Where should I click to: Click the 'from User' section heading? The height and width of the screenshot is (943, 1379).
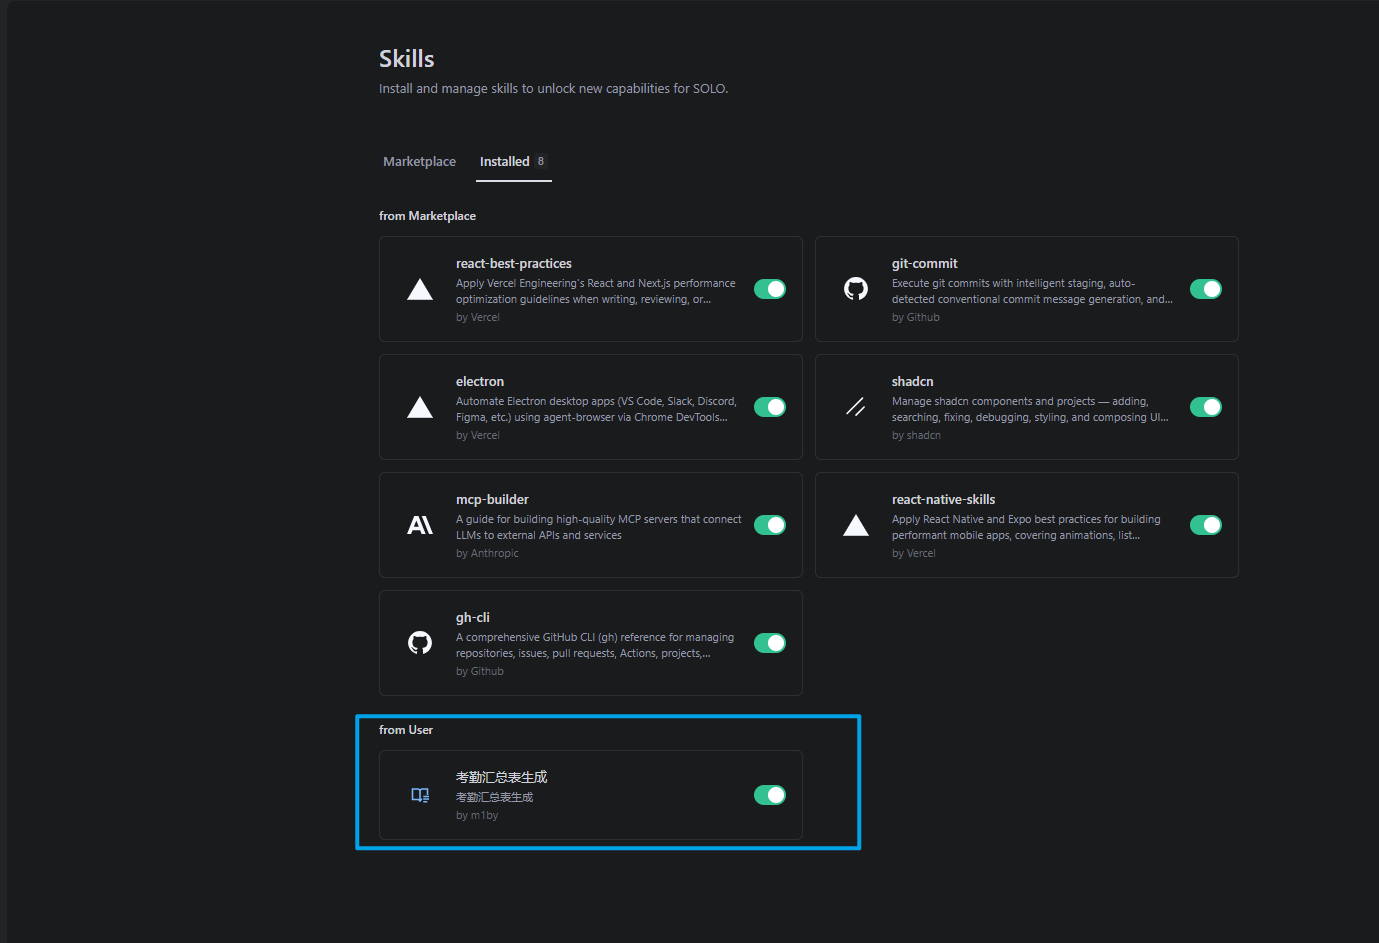(x=406, y=730)
